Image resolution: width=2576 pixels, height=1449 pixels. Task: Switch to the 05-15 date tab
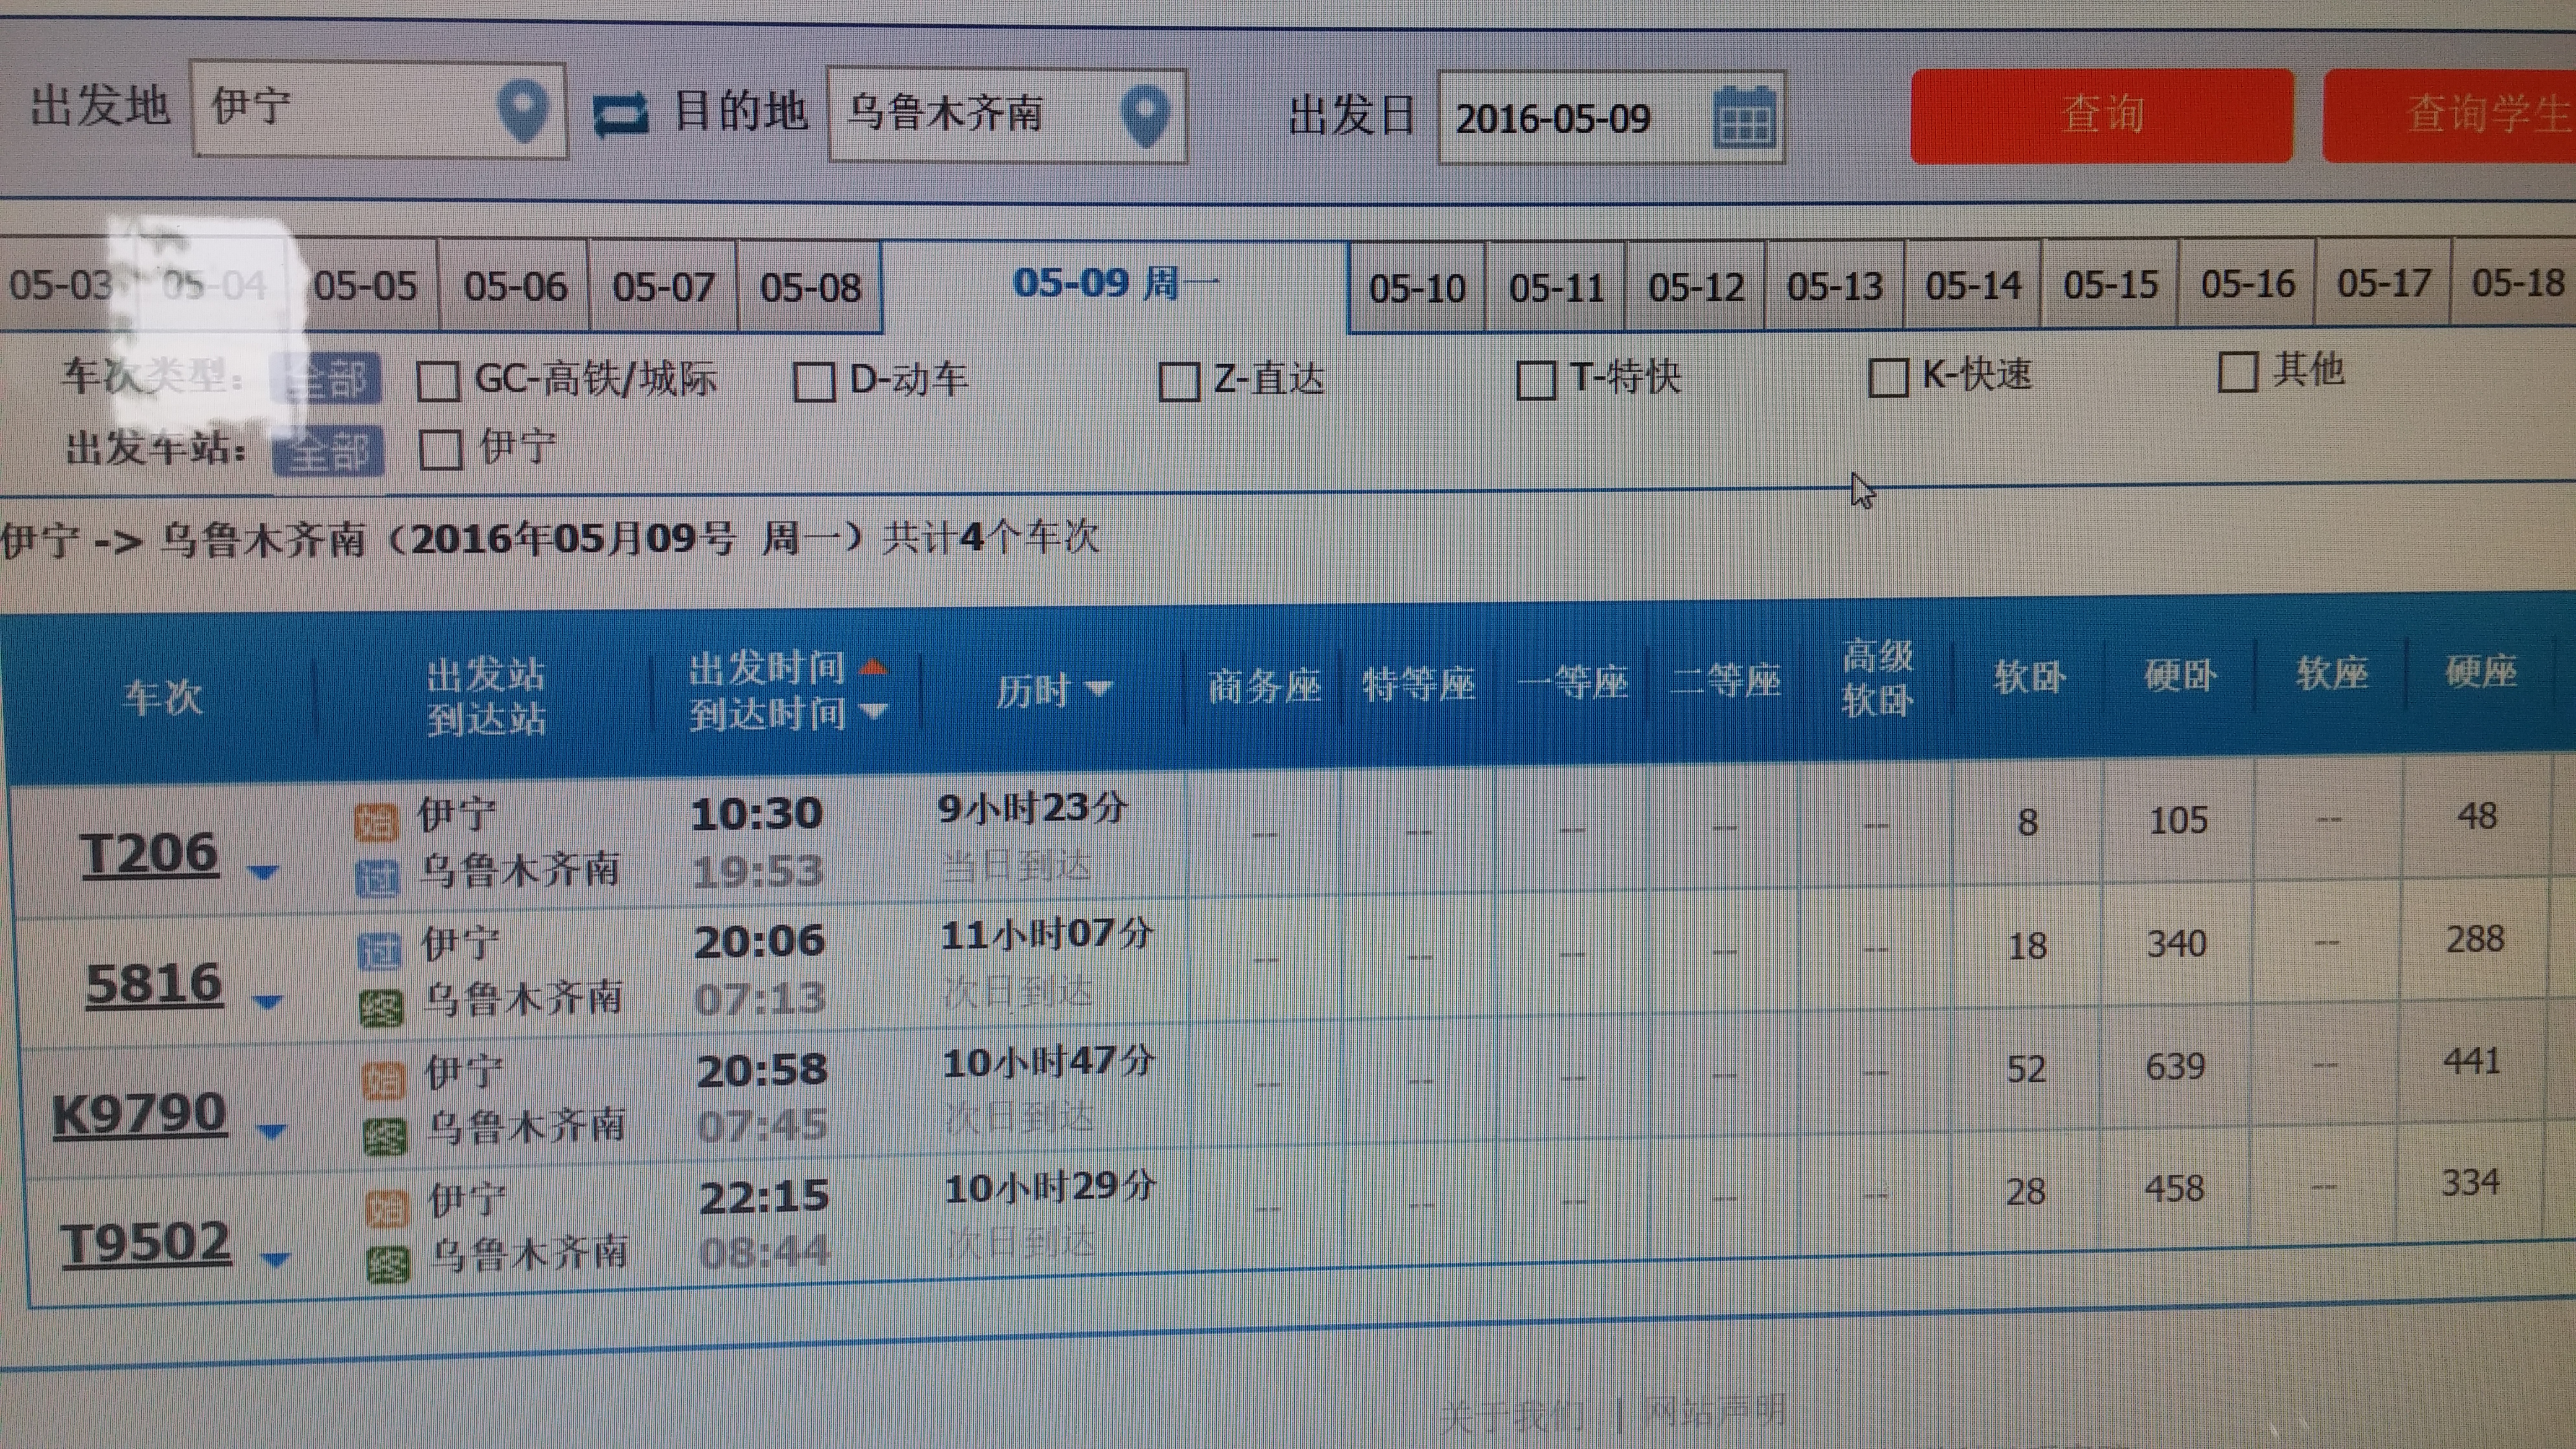(x=2110, y=285)
